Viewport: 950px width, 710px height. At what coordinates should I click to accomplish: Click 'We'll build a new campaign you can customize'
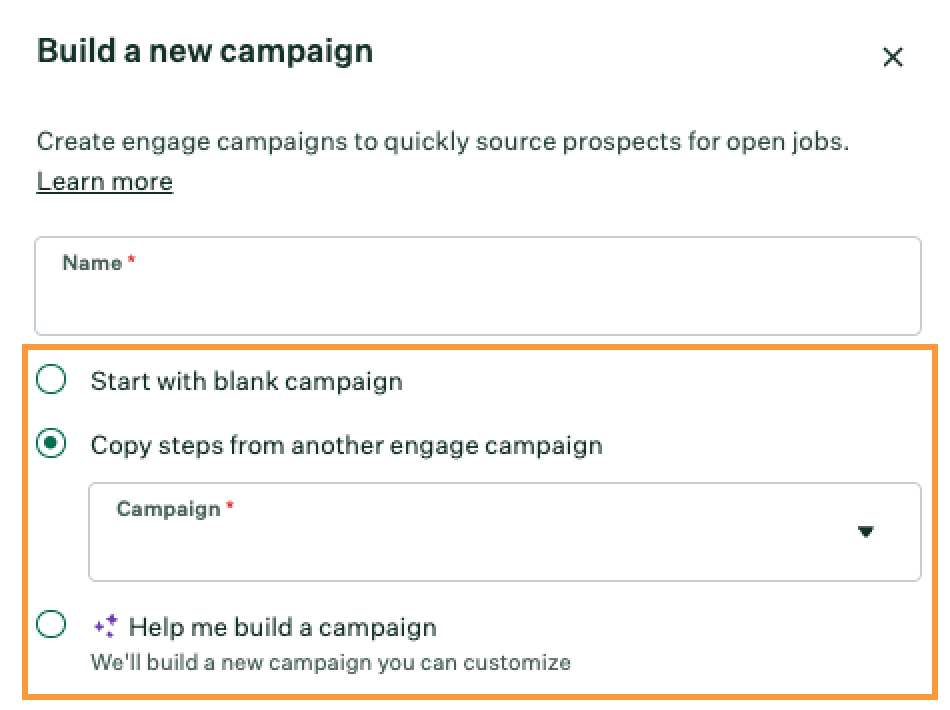click(331, 662)
